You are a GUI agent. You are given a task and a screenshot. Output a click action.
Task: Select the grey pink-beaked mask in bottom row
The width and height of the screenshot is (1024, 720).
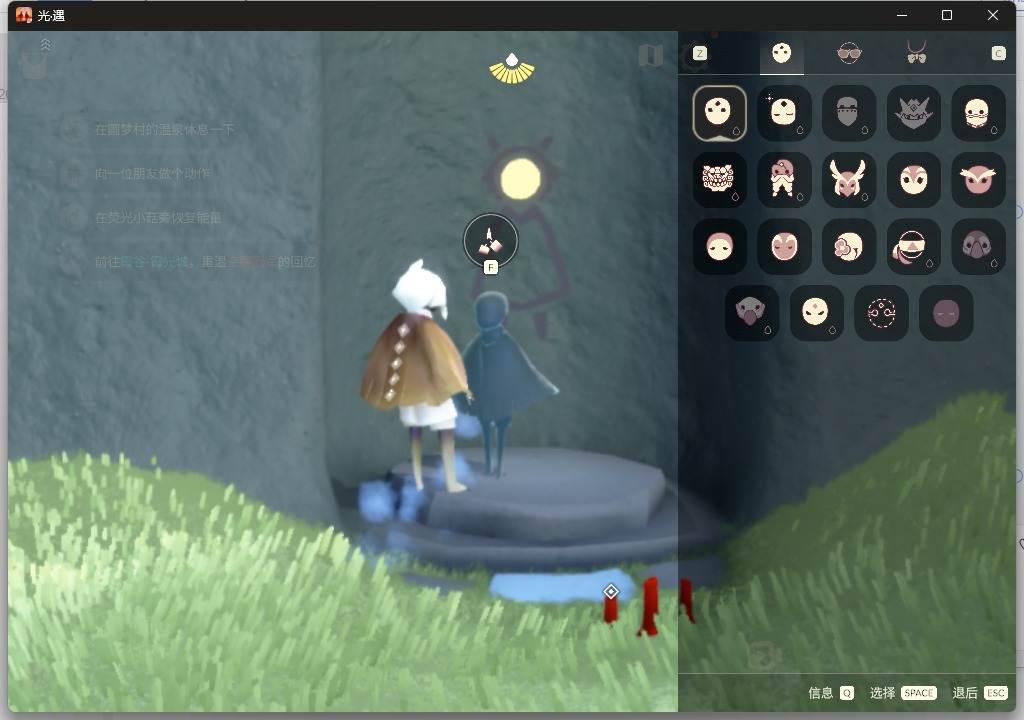click(752, 313)
